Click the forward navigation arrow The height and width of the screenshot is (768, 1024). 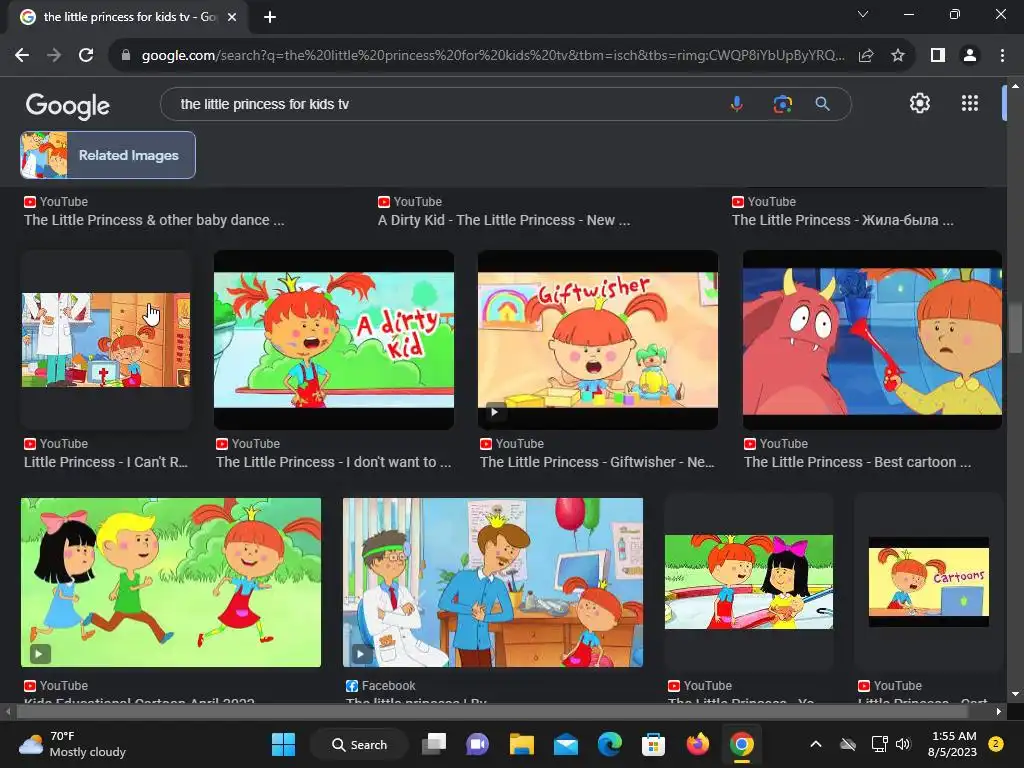point(54,56)
